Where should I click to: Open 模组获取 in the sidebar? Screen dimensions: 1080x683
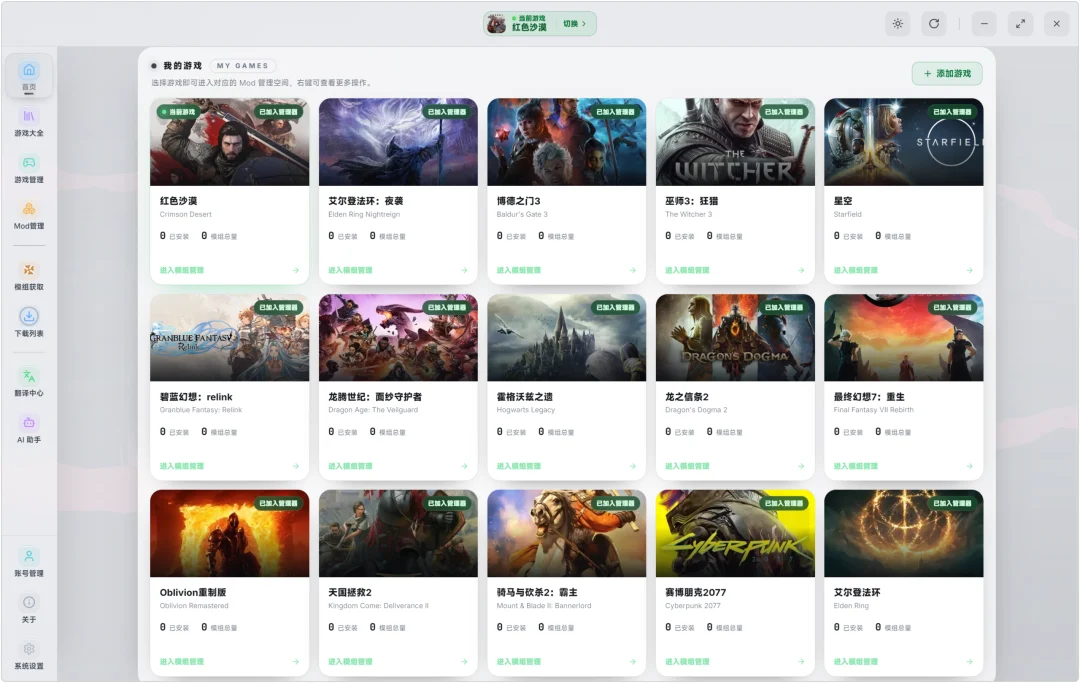[x=29, y=277]
